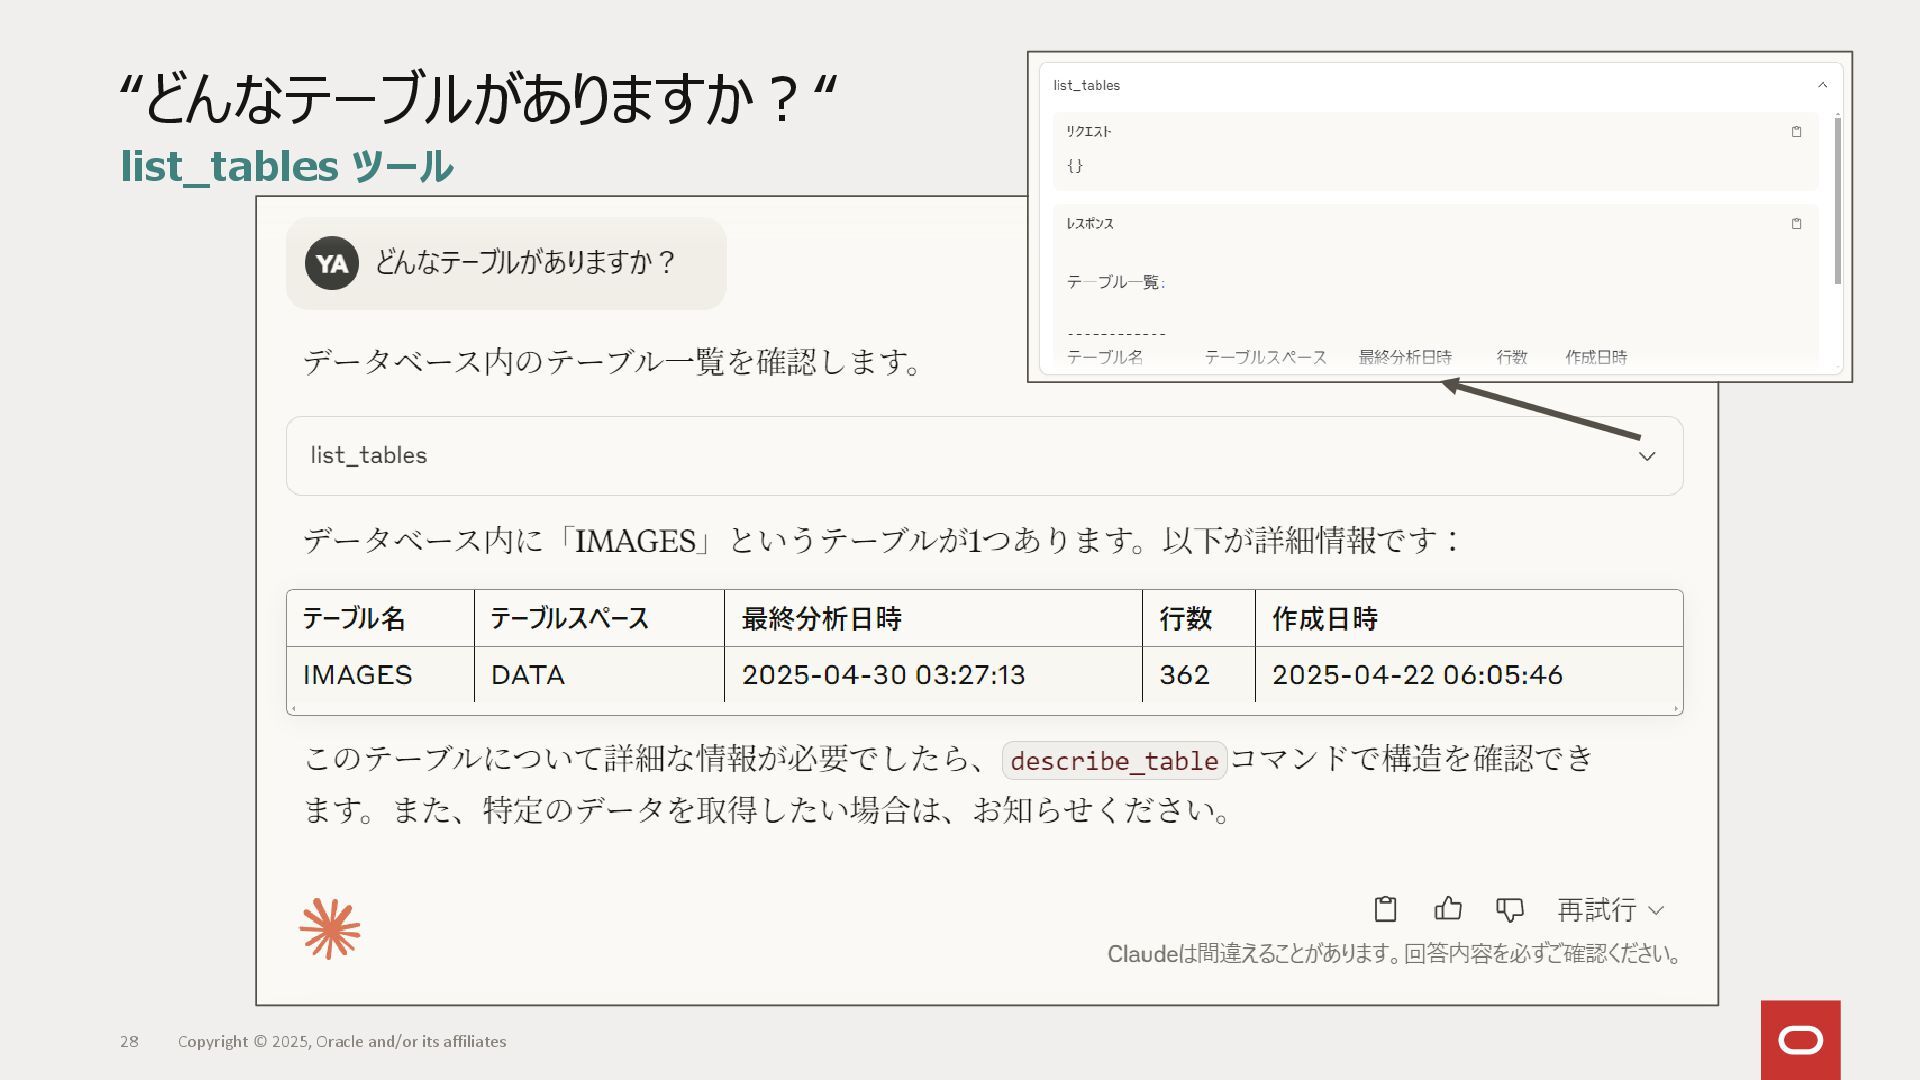This screenshot has height=1080, width=1920.
Task: Click table's left horizontal scroll arrow
Action: (x=294, y=709)
